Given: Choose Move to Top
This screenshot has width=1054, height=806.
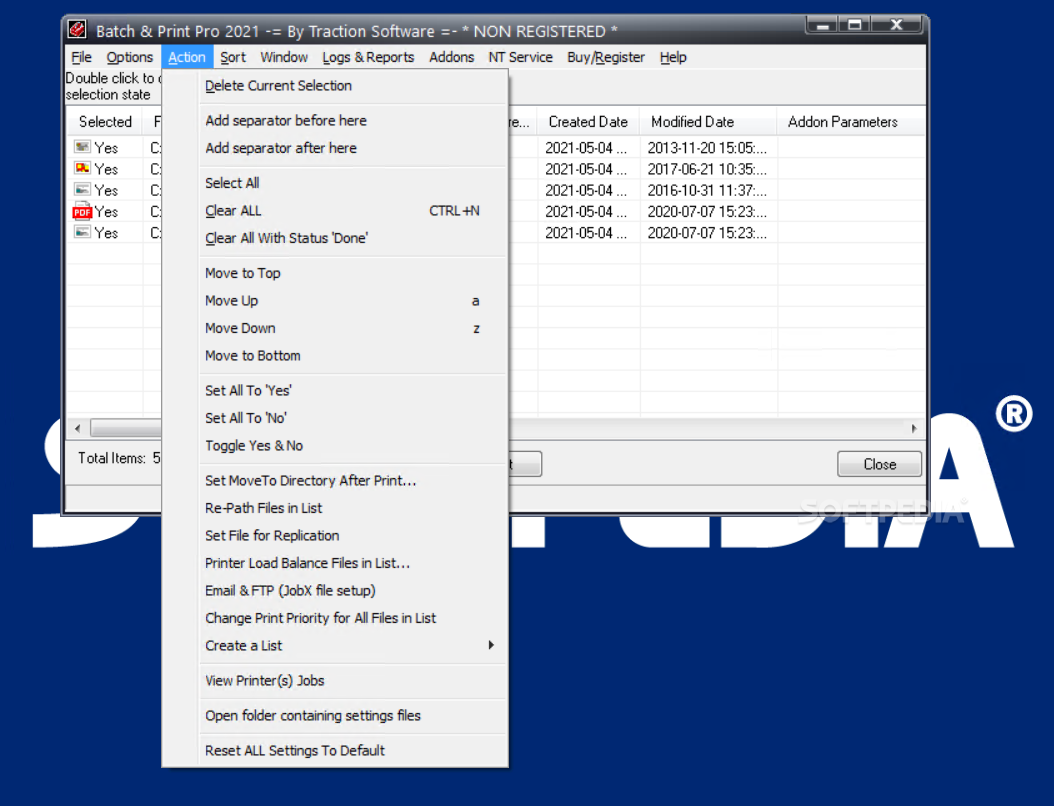Looking at the screenshot, I should (x=335, y=273).
